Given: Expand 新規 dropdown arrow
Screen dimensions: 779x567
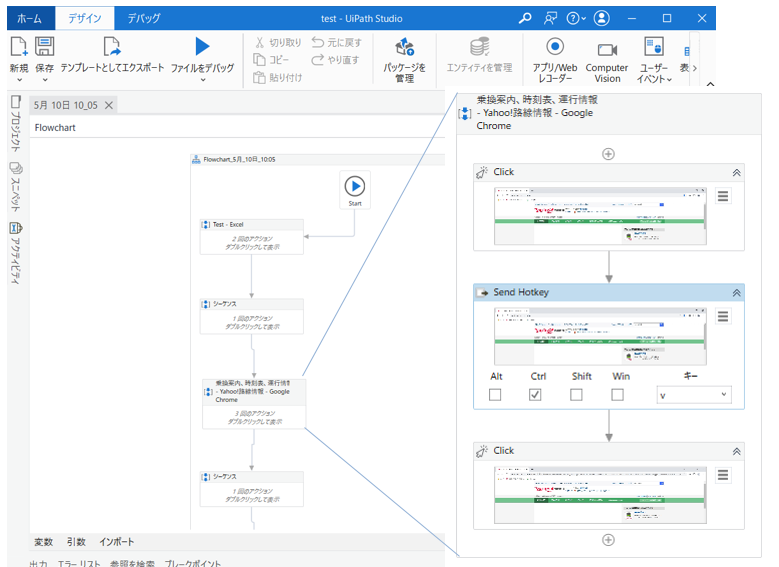Looking at the screenshot, I should [19, 80].
